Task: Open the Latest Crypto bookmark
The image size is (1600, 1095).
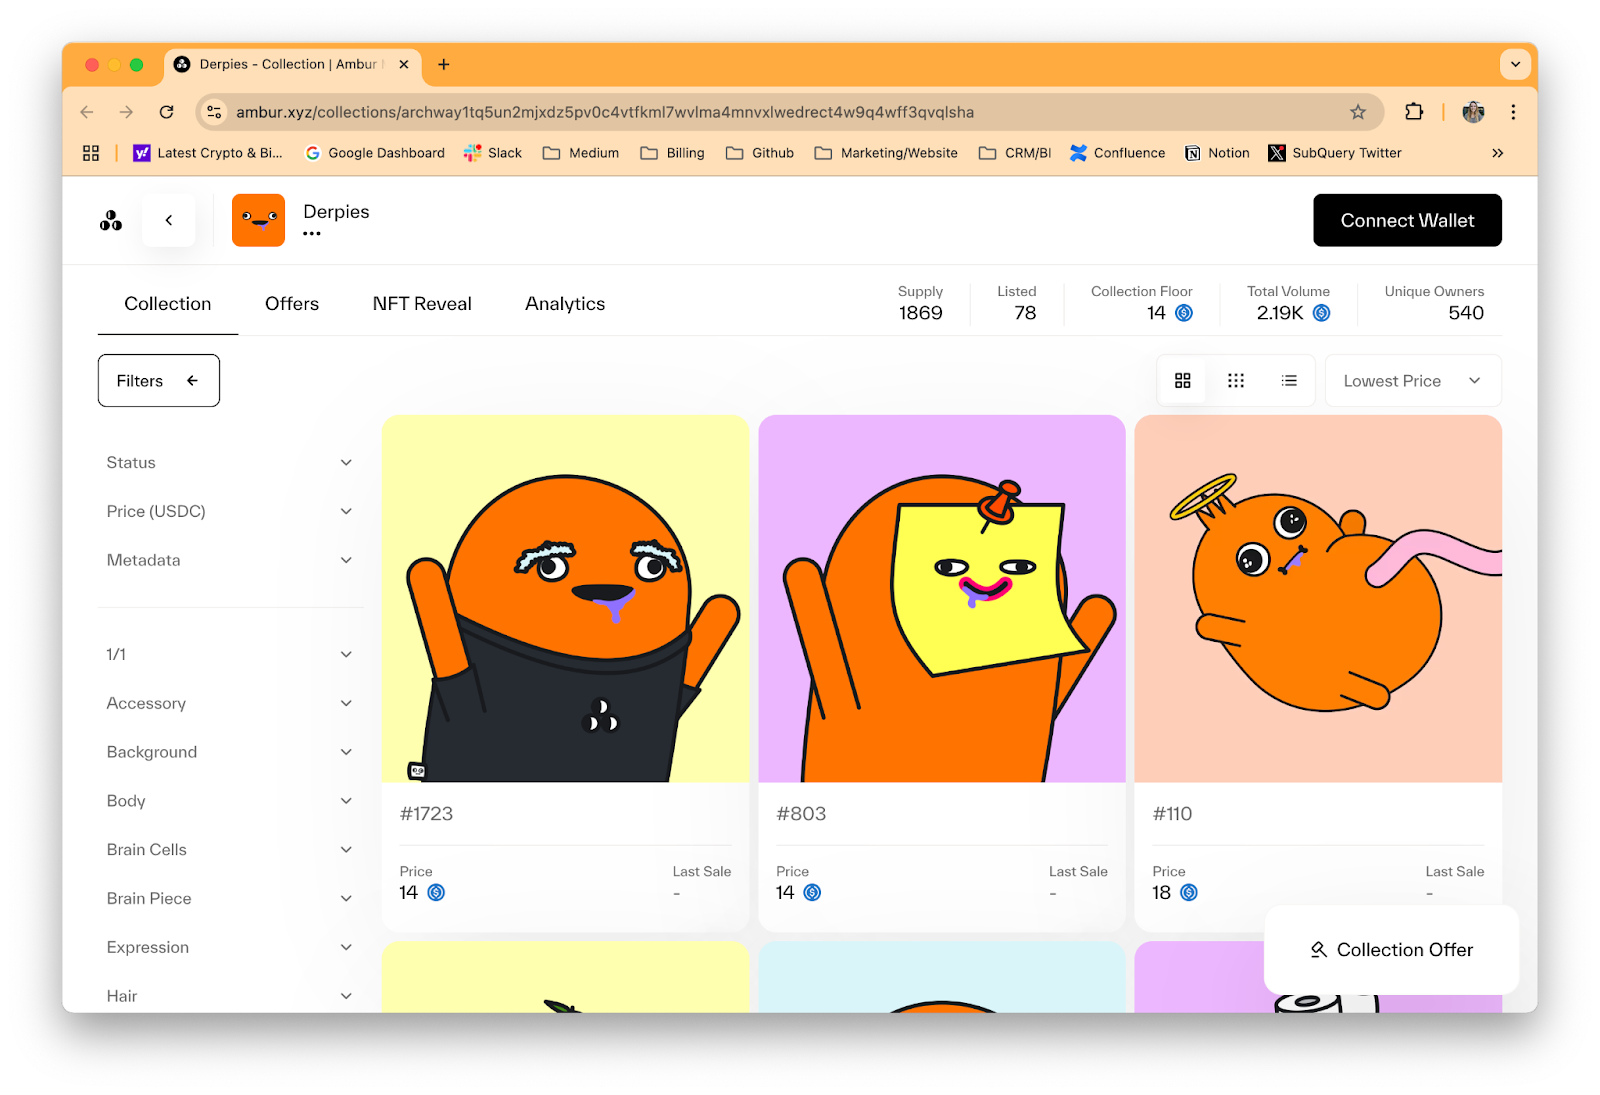Action: coord(208,153)
